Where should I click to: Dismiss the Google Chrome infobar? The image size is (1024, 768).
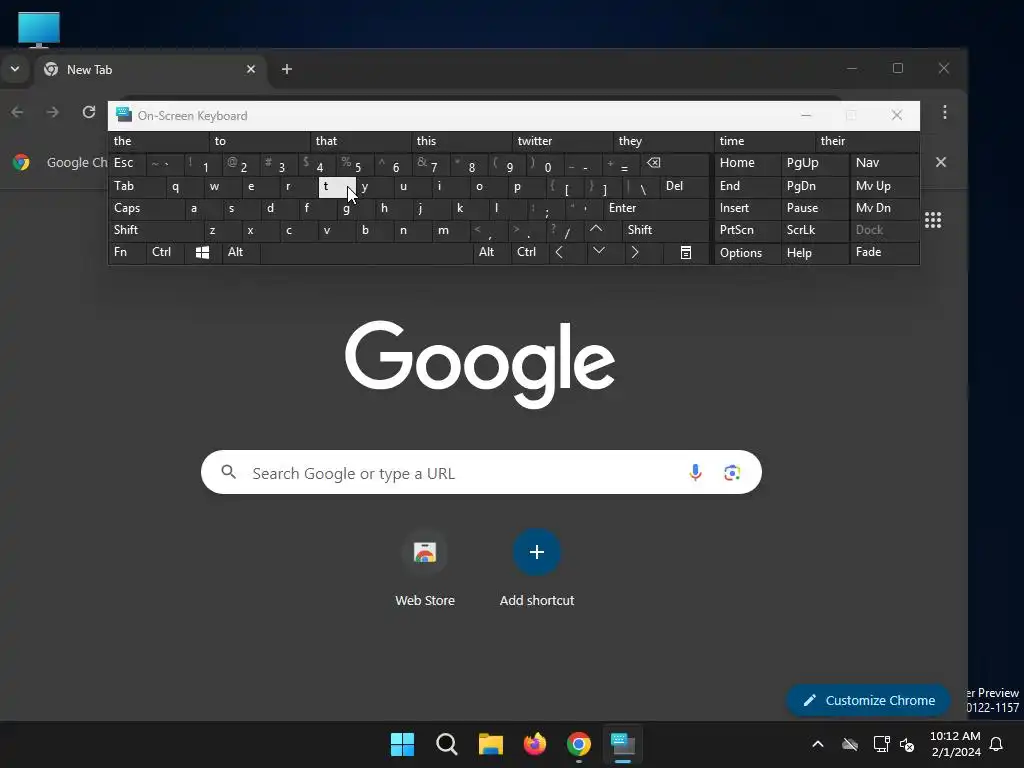(x=940, y=162)
